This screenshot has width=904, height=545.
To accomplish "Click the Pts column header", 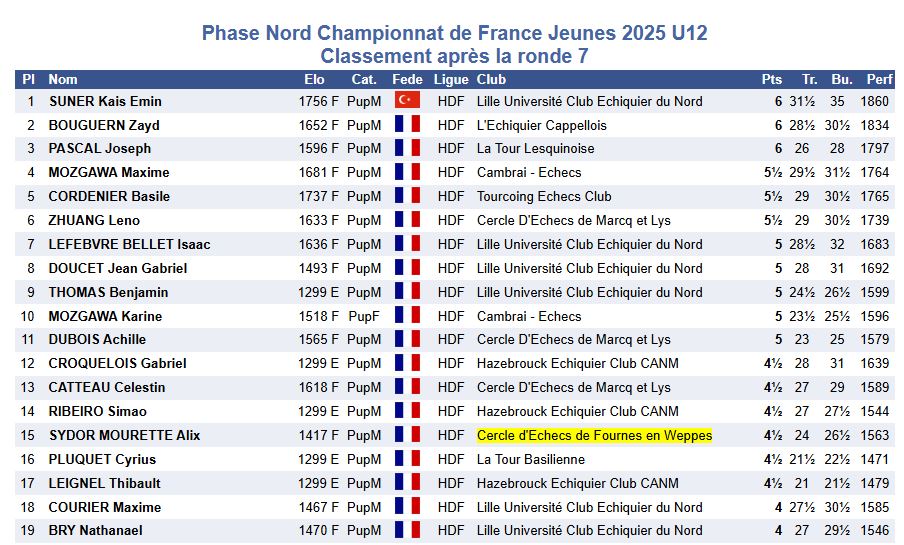I will (771, 80).
